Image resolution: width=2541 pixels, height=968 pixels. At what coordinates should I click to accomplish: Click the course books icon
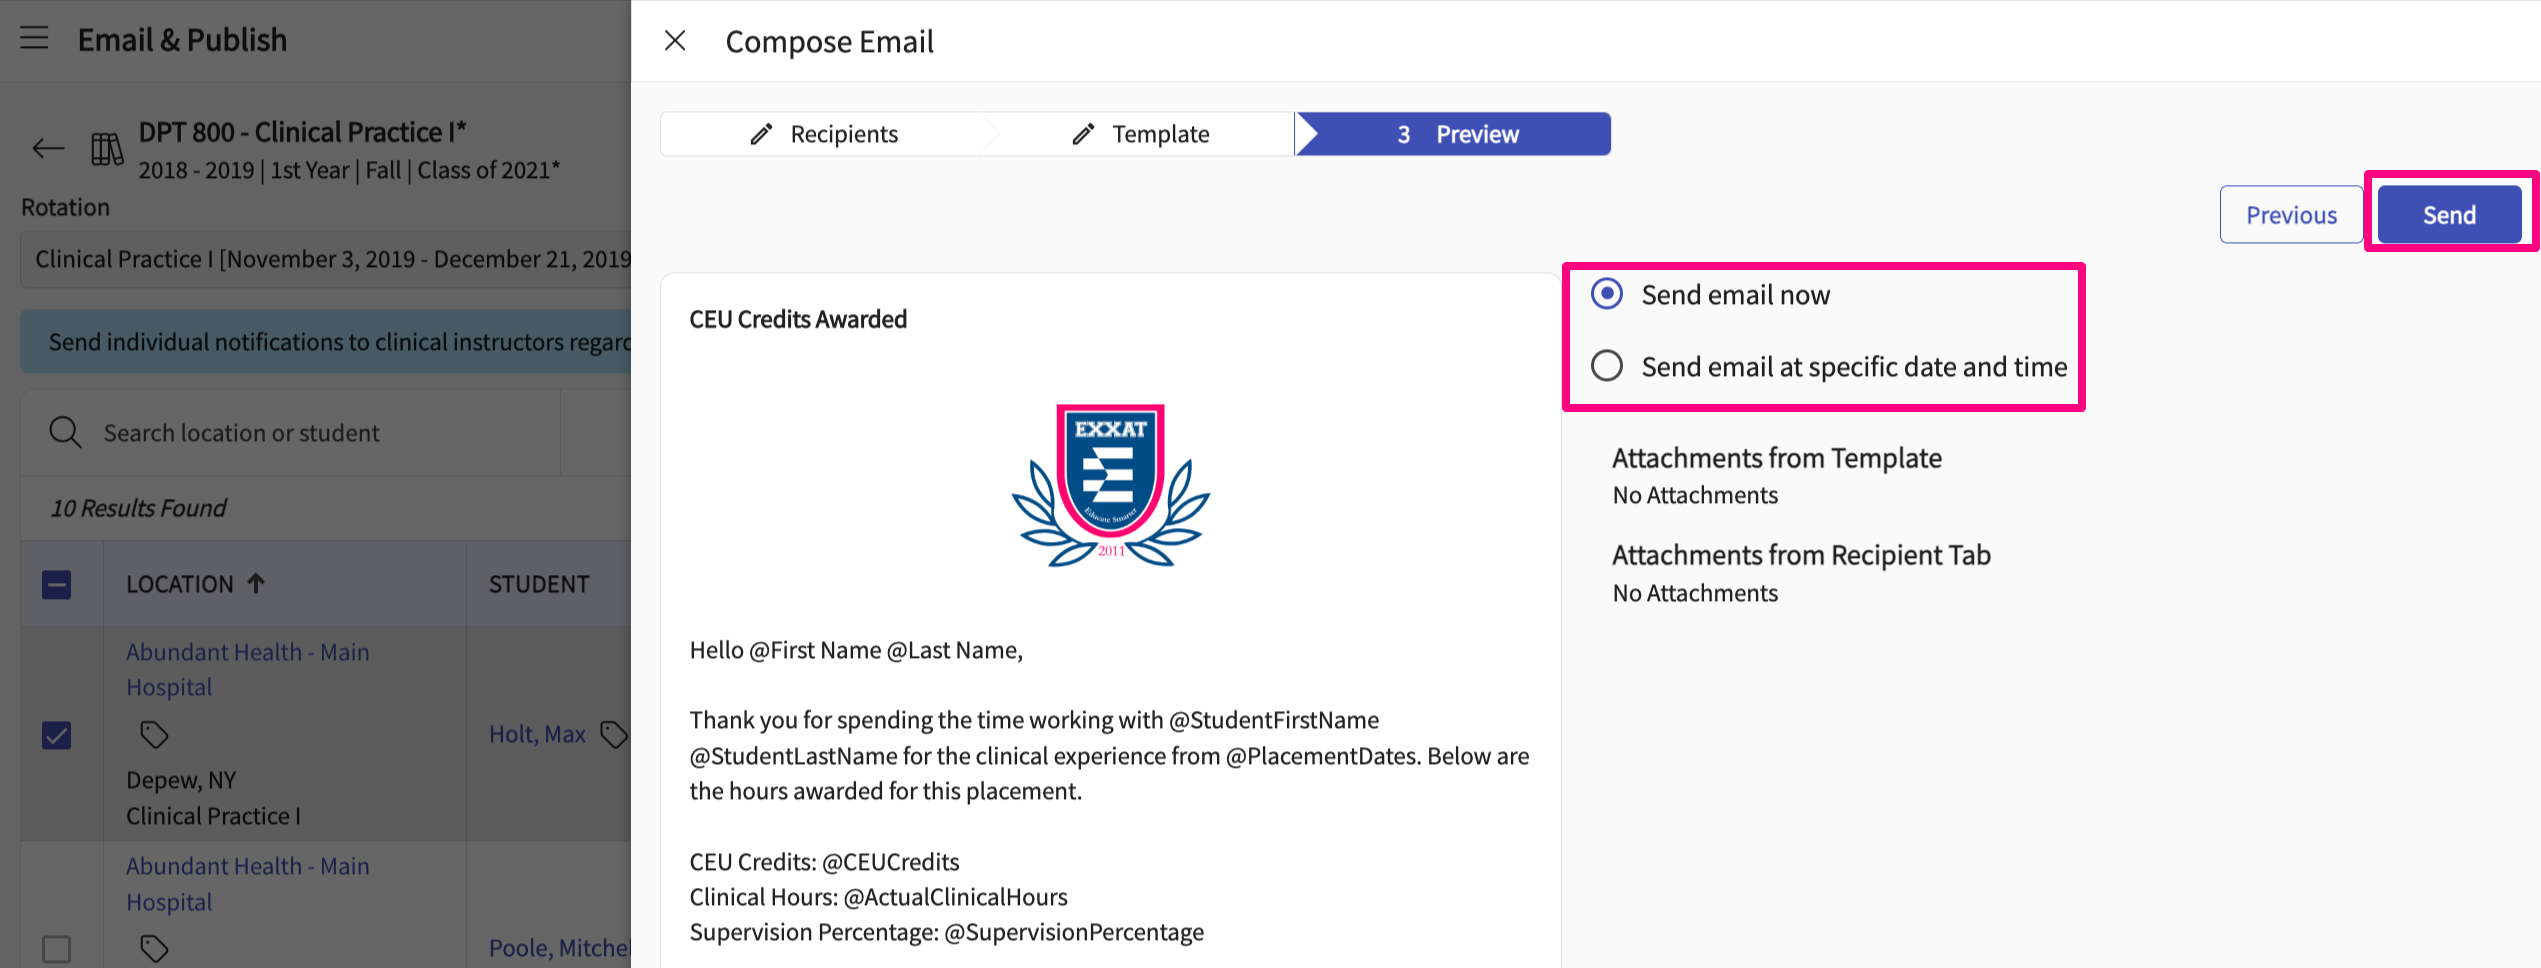pyautogui.click(x=107, y=150)
